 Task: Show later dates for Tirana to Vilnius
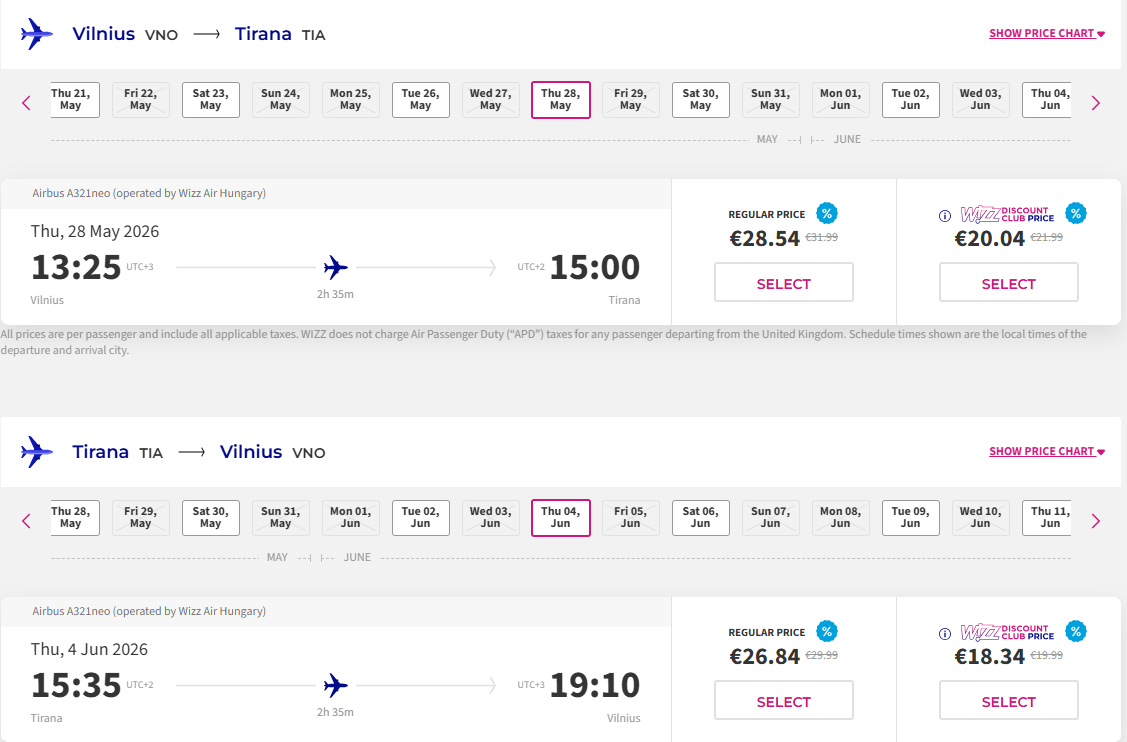point(1096,520)
